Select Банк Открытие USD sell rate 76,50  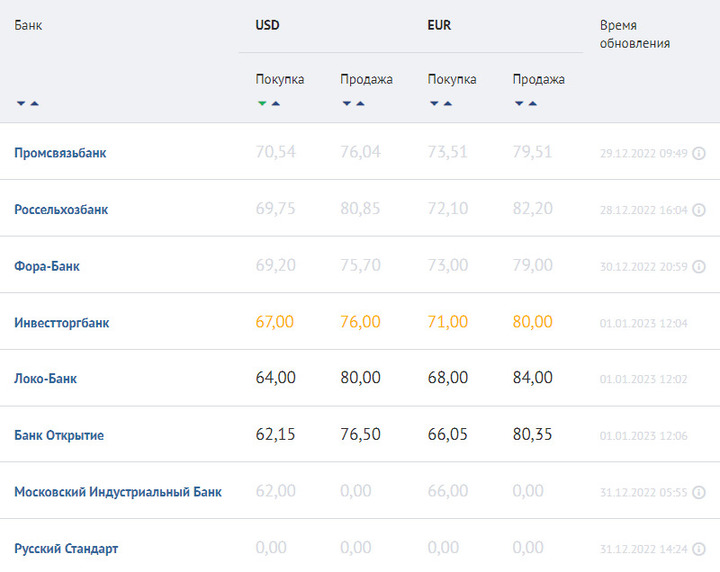click(360, 434)
